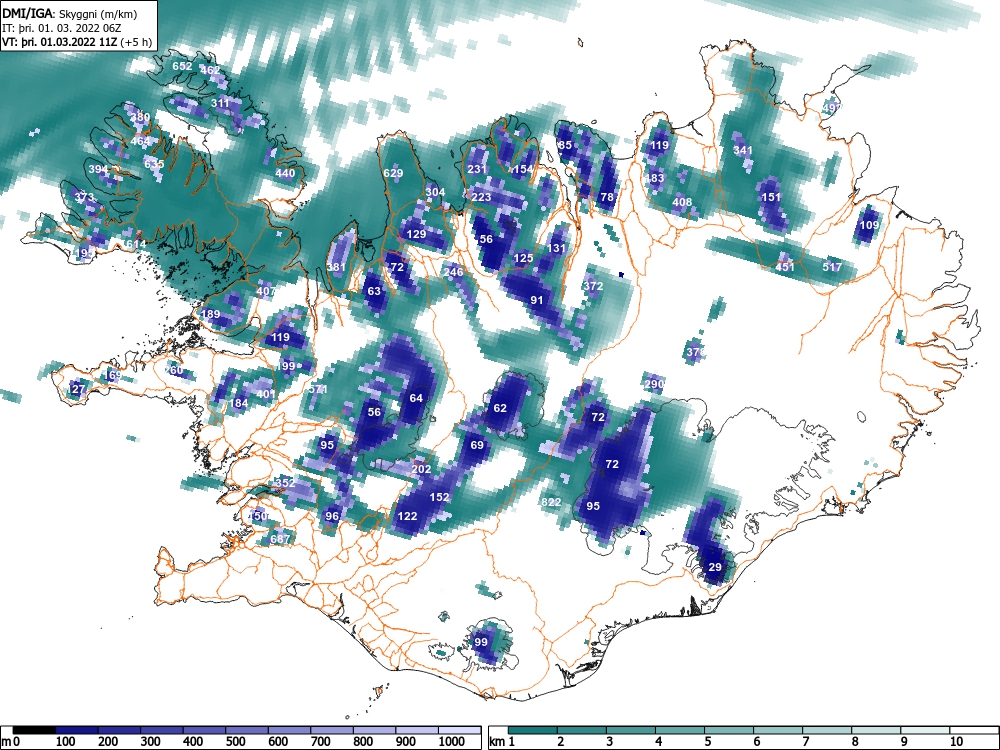The image size is (1000, 750).
Task: Click the '10' label on kilometer legend
Action: [956, 741]
